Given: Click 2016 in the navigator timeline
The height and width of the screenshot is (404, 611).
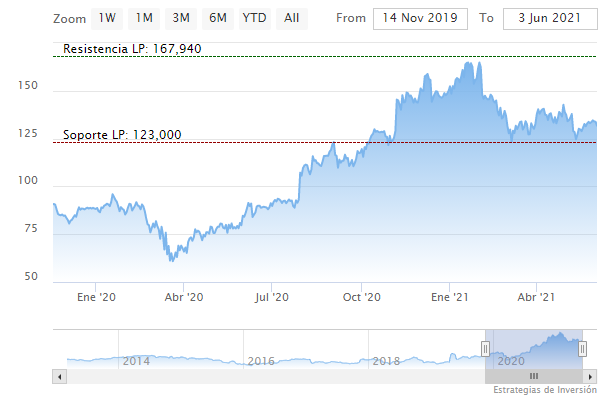Looking at the screenshot, I should tap(261, 360).
